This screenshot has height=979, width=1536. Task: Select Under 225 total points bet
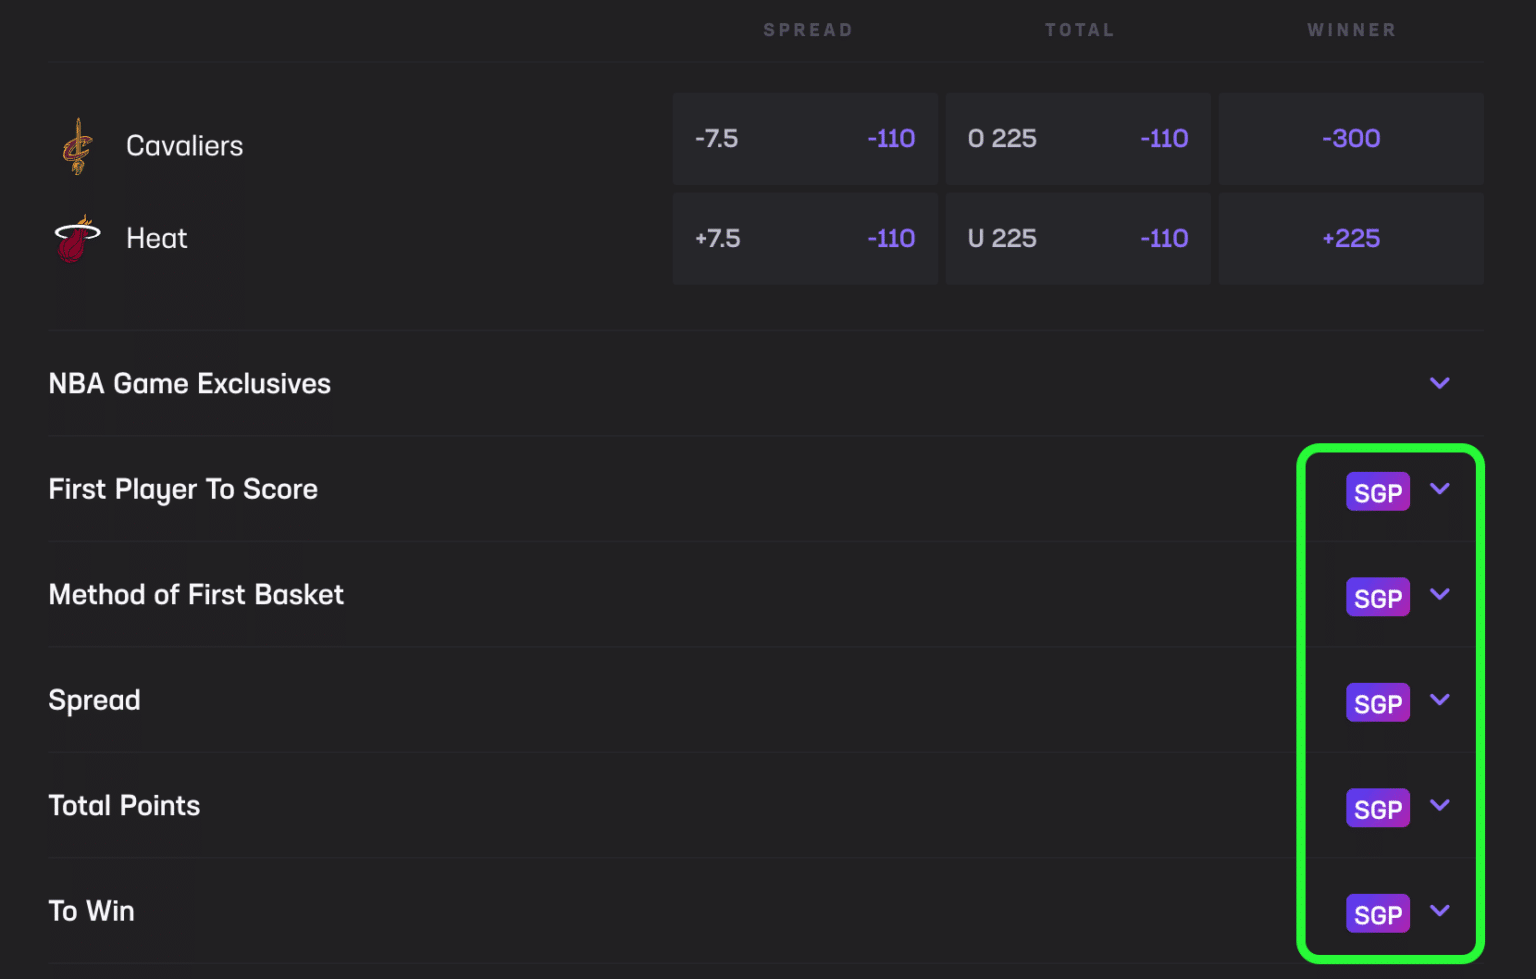point(1077,238)
